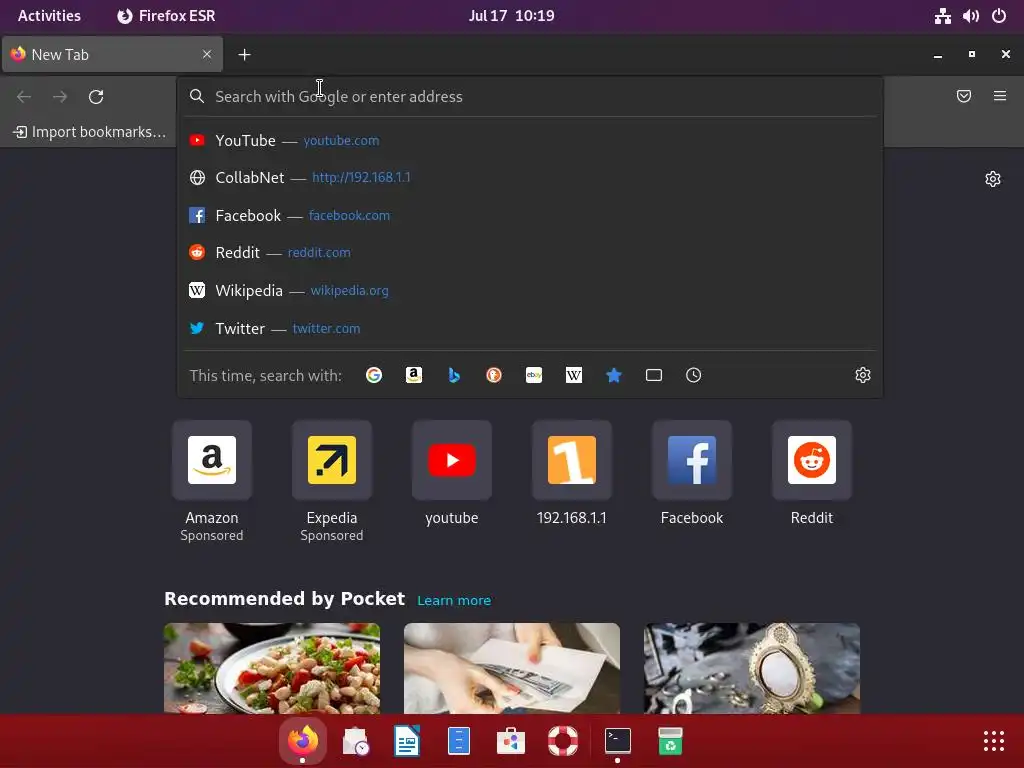Save page to Pocket

pyautogui.click(x=964, y=96)
